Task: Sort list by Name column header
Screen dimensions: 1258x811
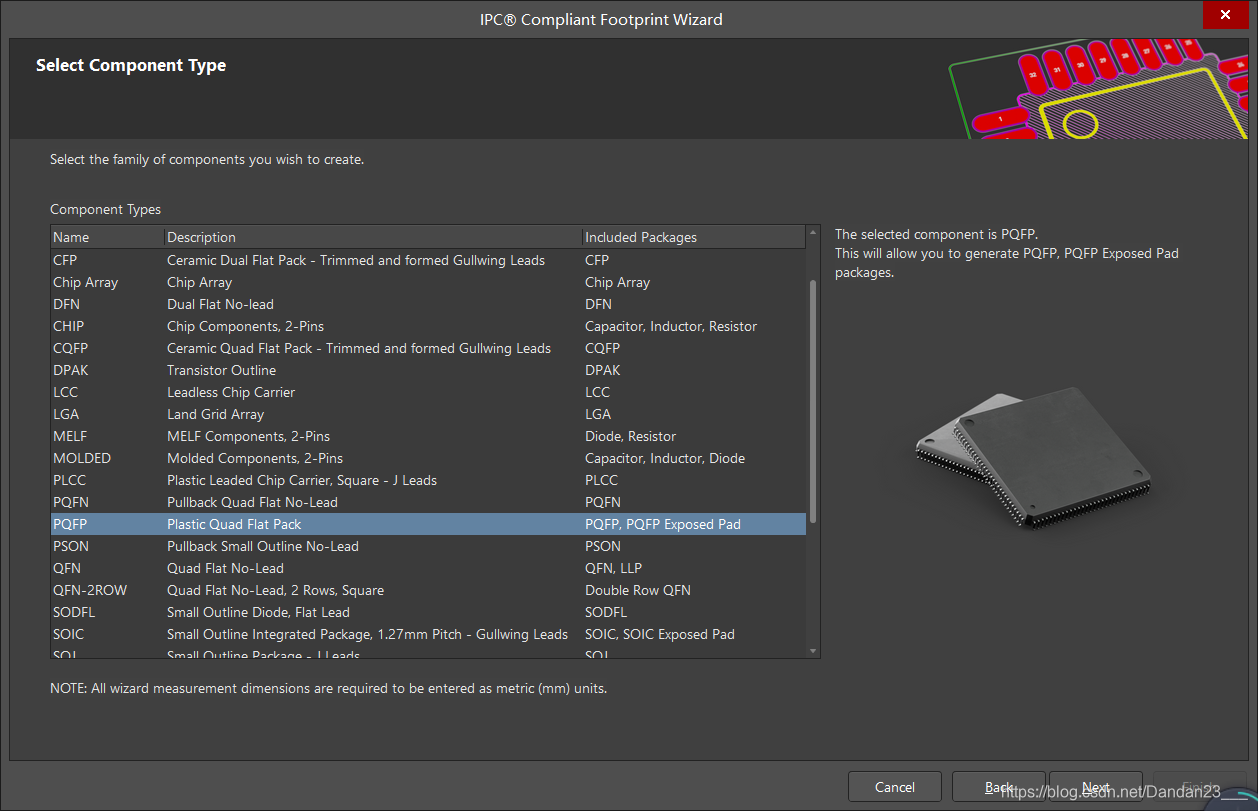Action: click(x=108, y=237)
